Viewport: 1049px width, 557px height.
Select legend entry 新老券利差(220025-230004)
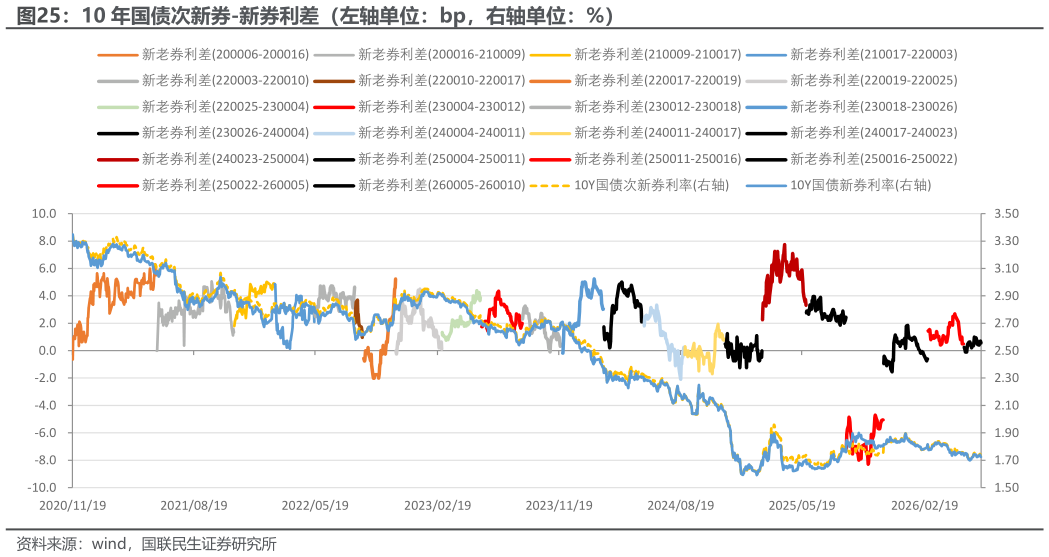tap(203, 107)
